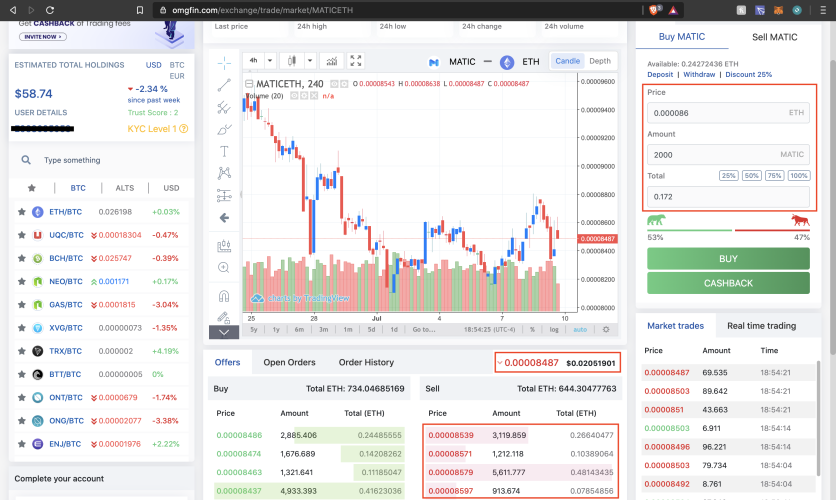Expand the candlestick chart type dropdown
Image resolution: width=836 pixels, height=500 pixels.
[x=310, y=61]
